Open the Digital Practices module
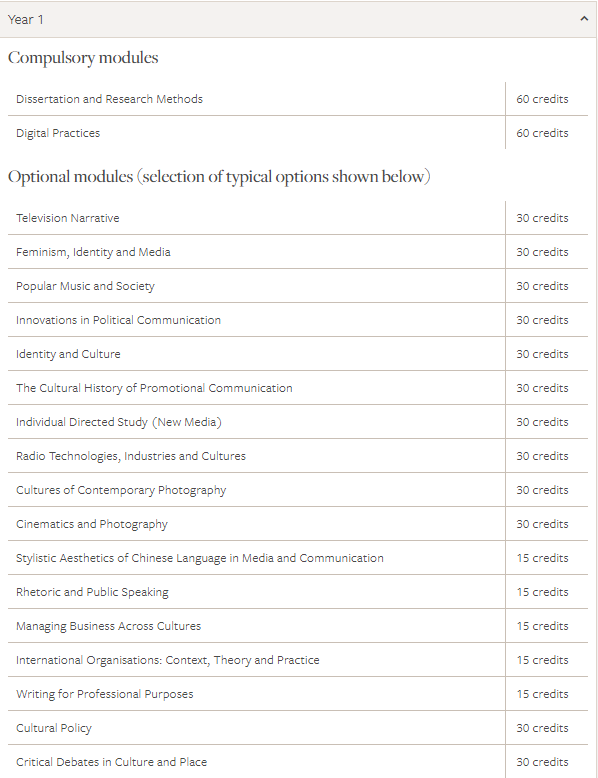Image resolution: width=598 pixels, height=778 pixels. pyautogui.click(x=58, y=133)
